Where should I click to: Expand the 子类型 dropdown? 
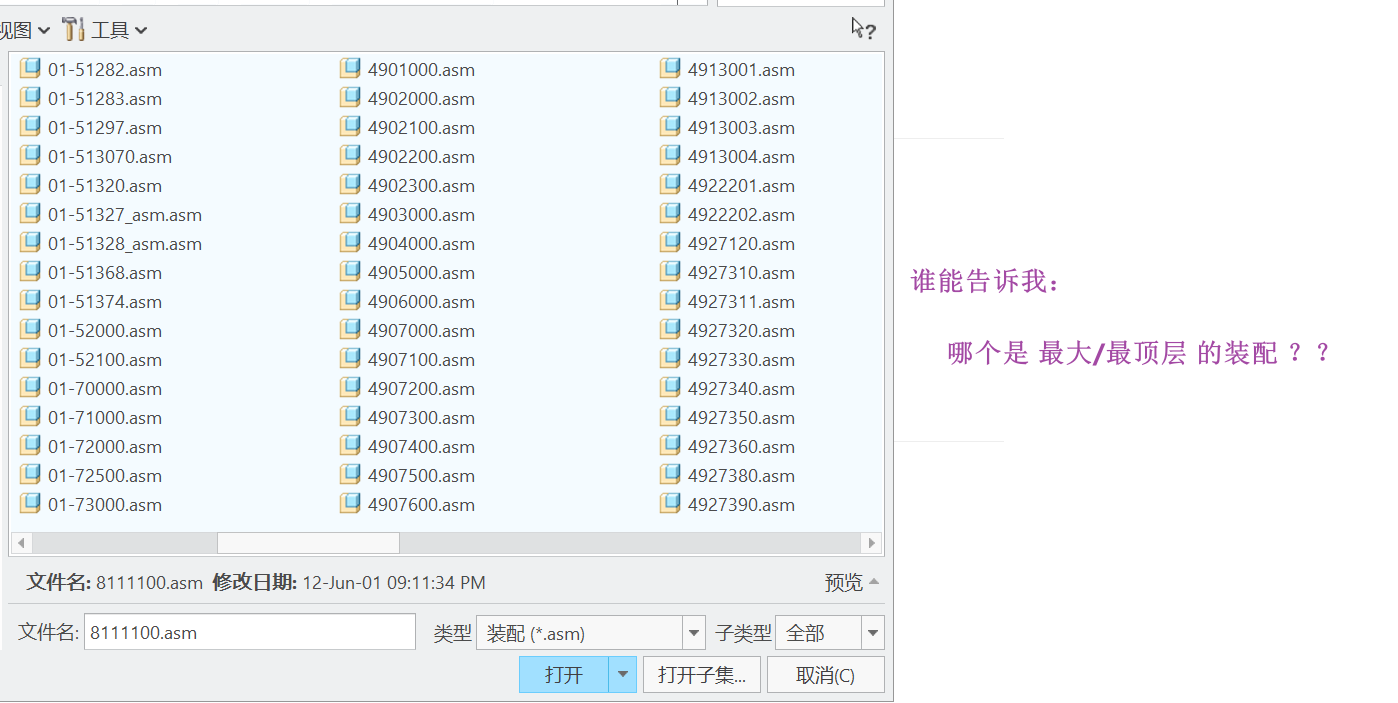873,633
